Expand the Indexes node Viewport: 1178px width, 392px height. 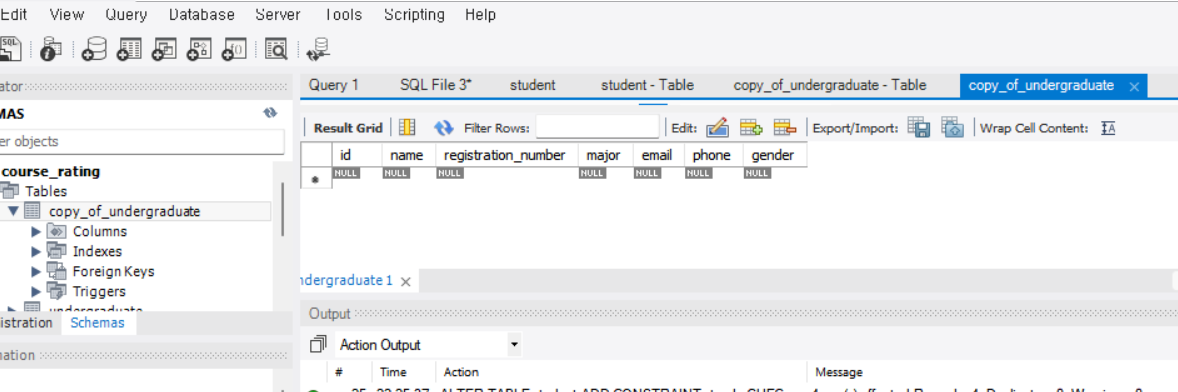click(x=36, y=251)
